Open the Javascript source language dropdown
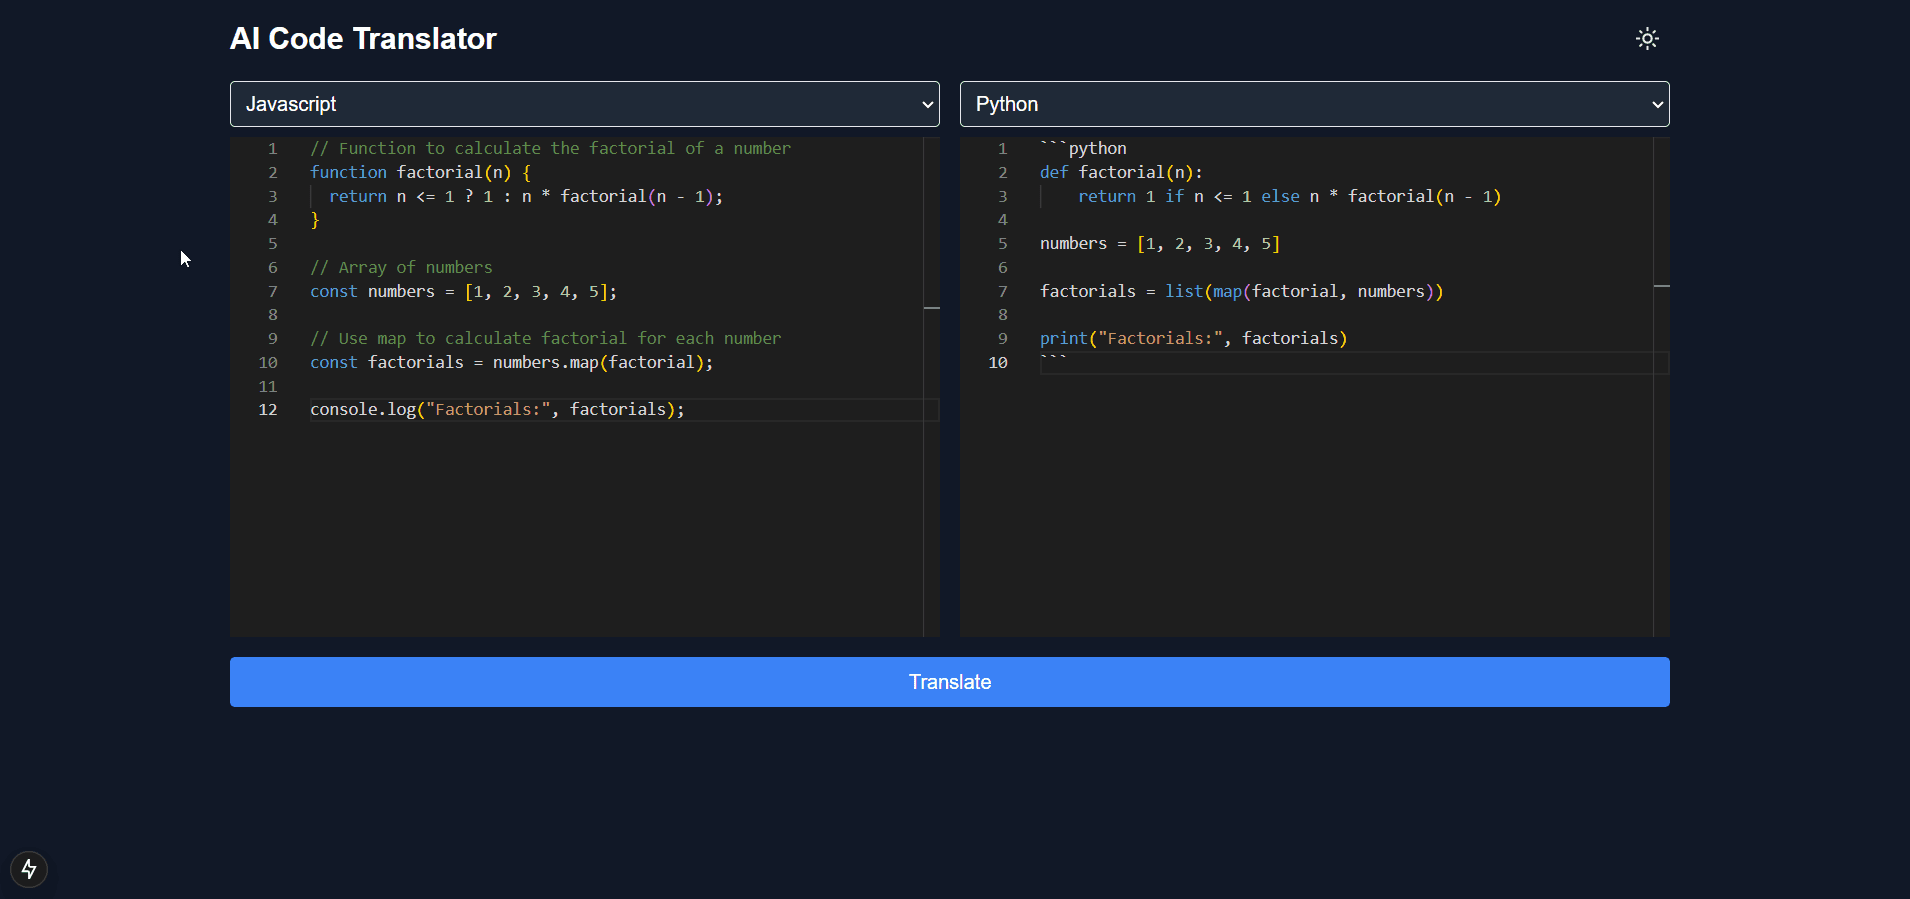1910x899 pixels. pos(585,104)
